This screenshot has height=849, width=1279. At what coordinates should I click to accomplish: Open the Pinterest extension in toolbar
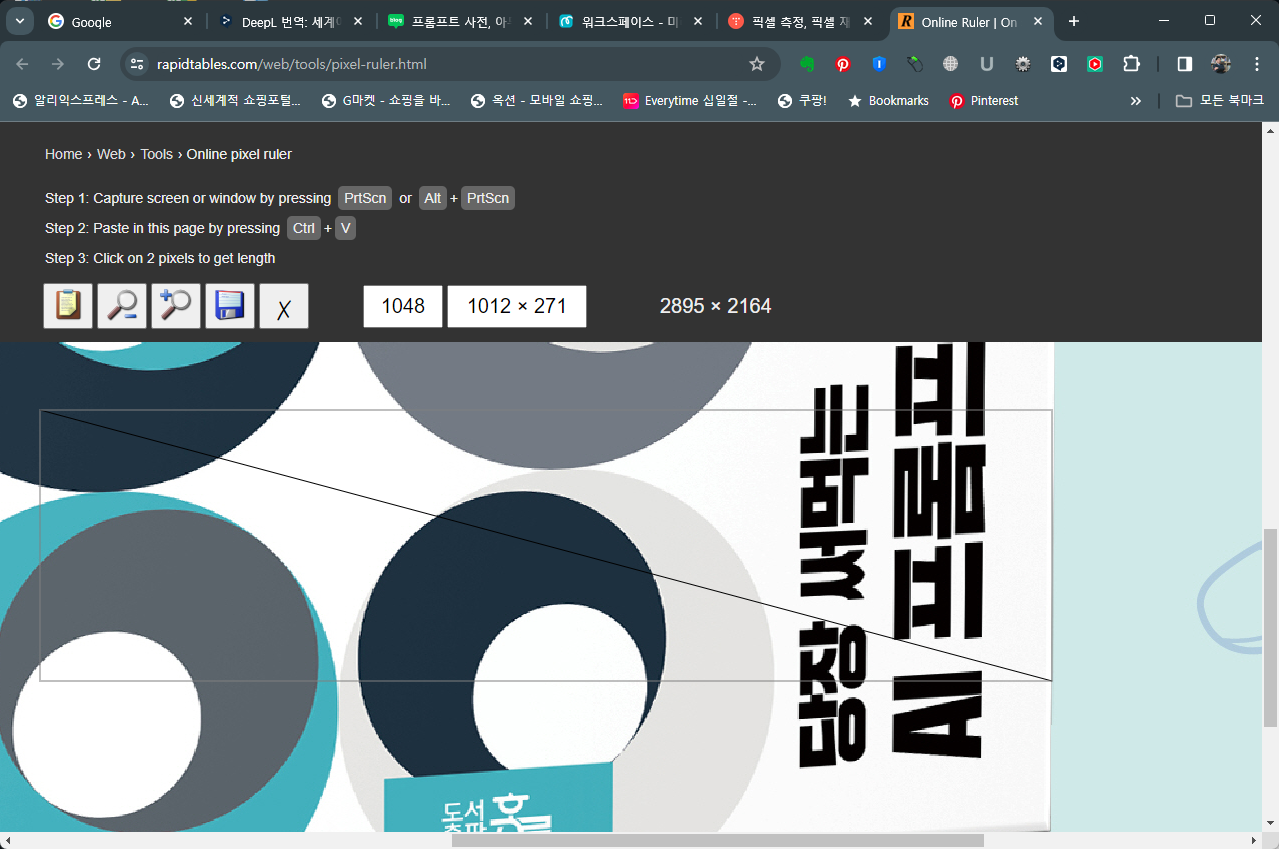[x=843, y=64]
